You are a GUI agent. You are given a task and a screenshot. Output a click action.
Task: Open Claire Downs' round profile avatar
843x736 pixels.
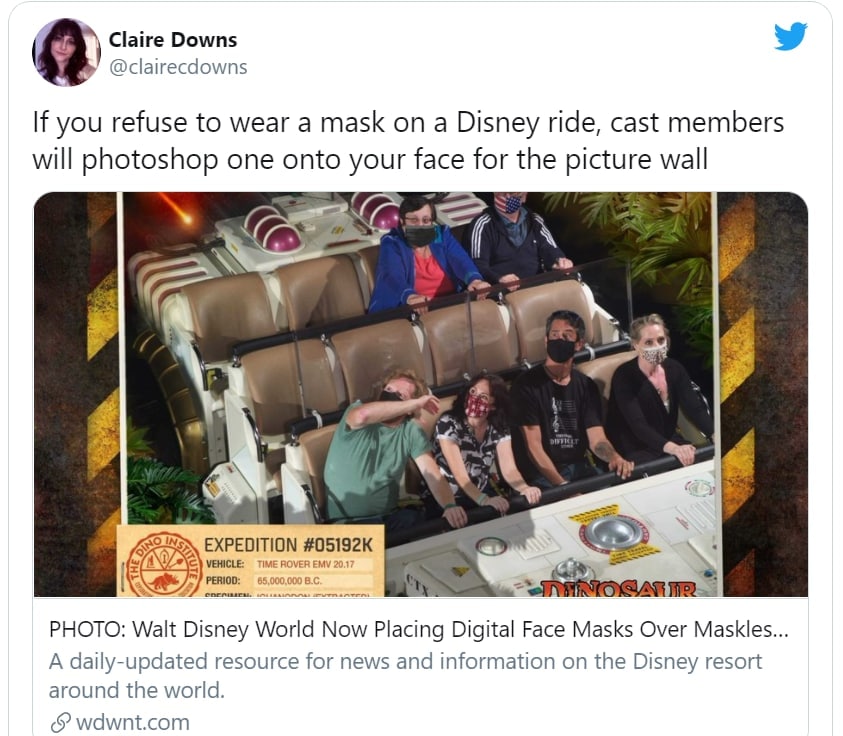(x=66, y=52)
